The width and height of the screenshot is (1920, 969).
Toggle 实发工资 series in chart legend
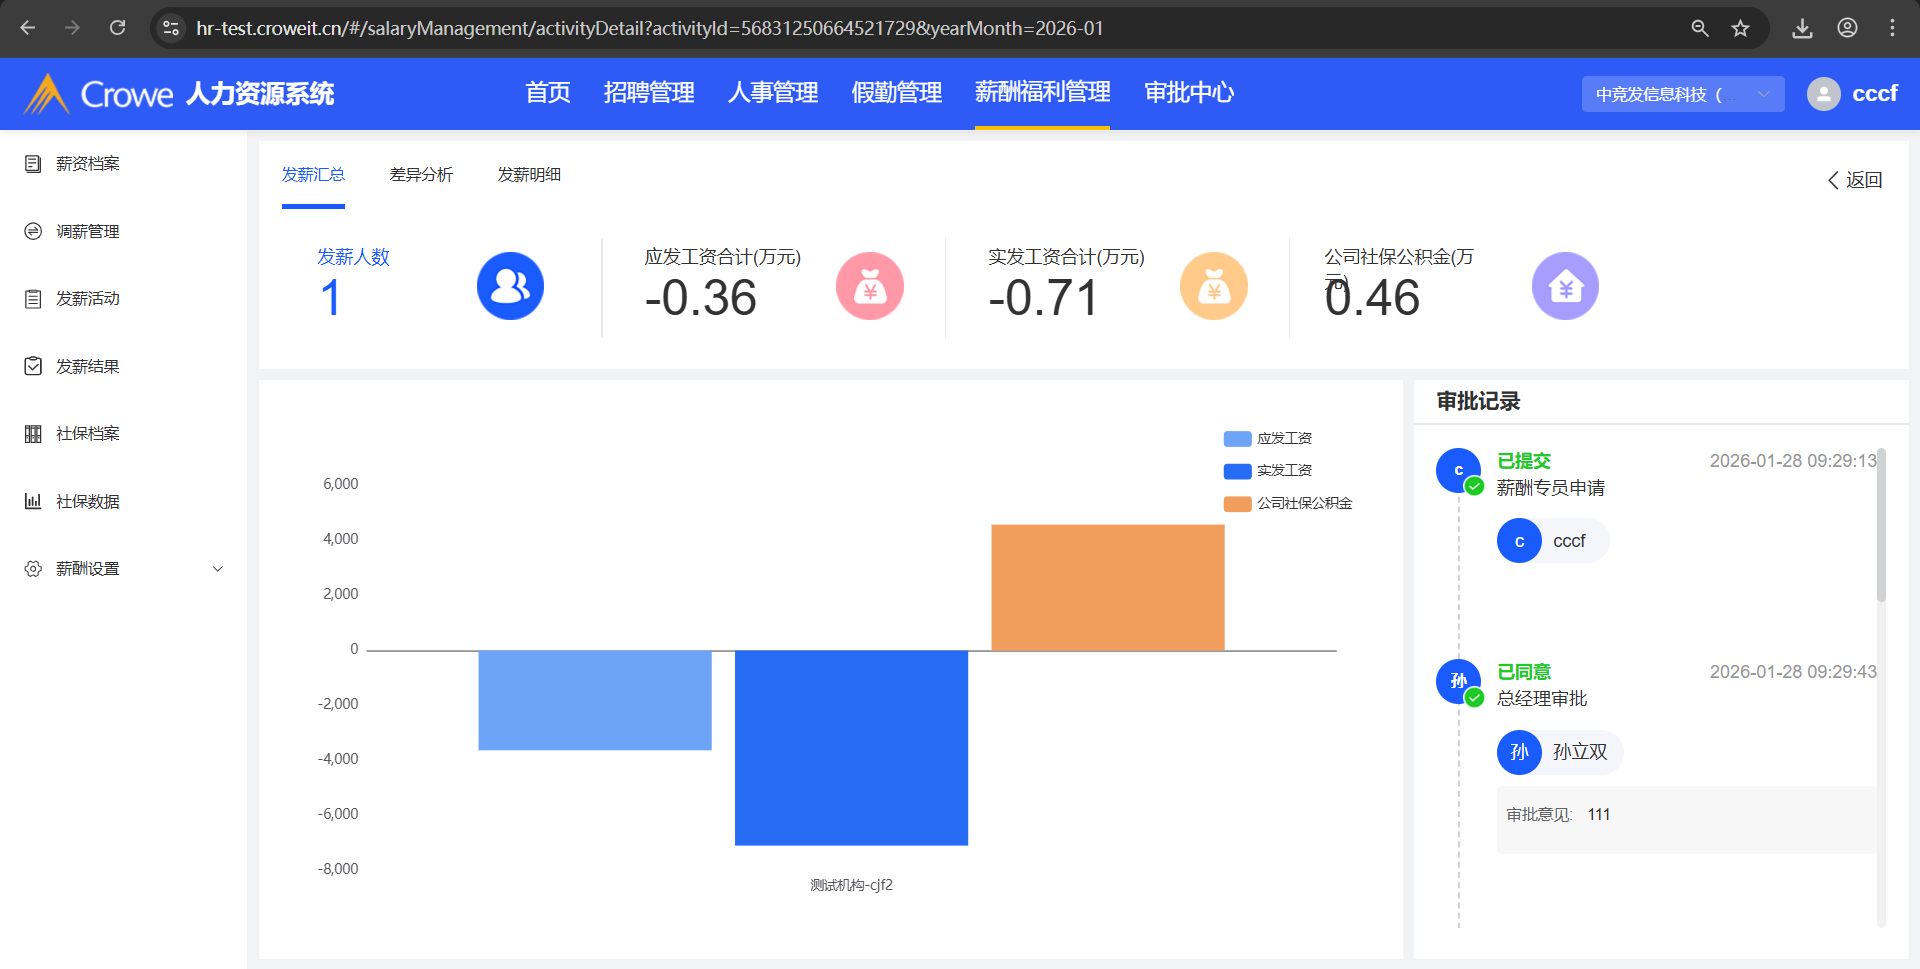pyautogui.click(x=1268, y=471)
